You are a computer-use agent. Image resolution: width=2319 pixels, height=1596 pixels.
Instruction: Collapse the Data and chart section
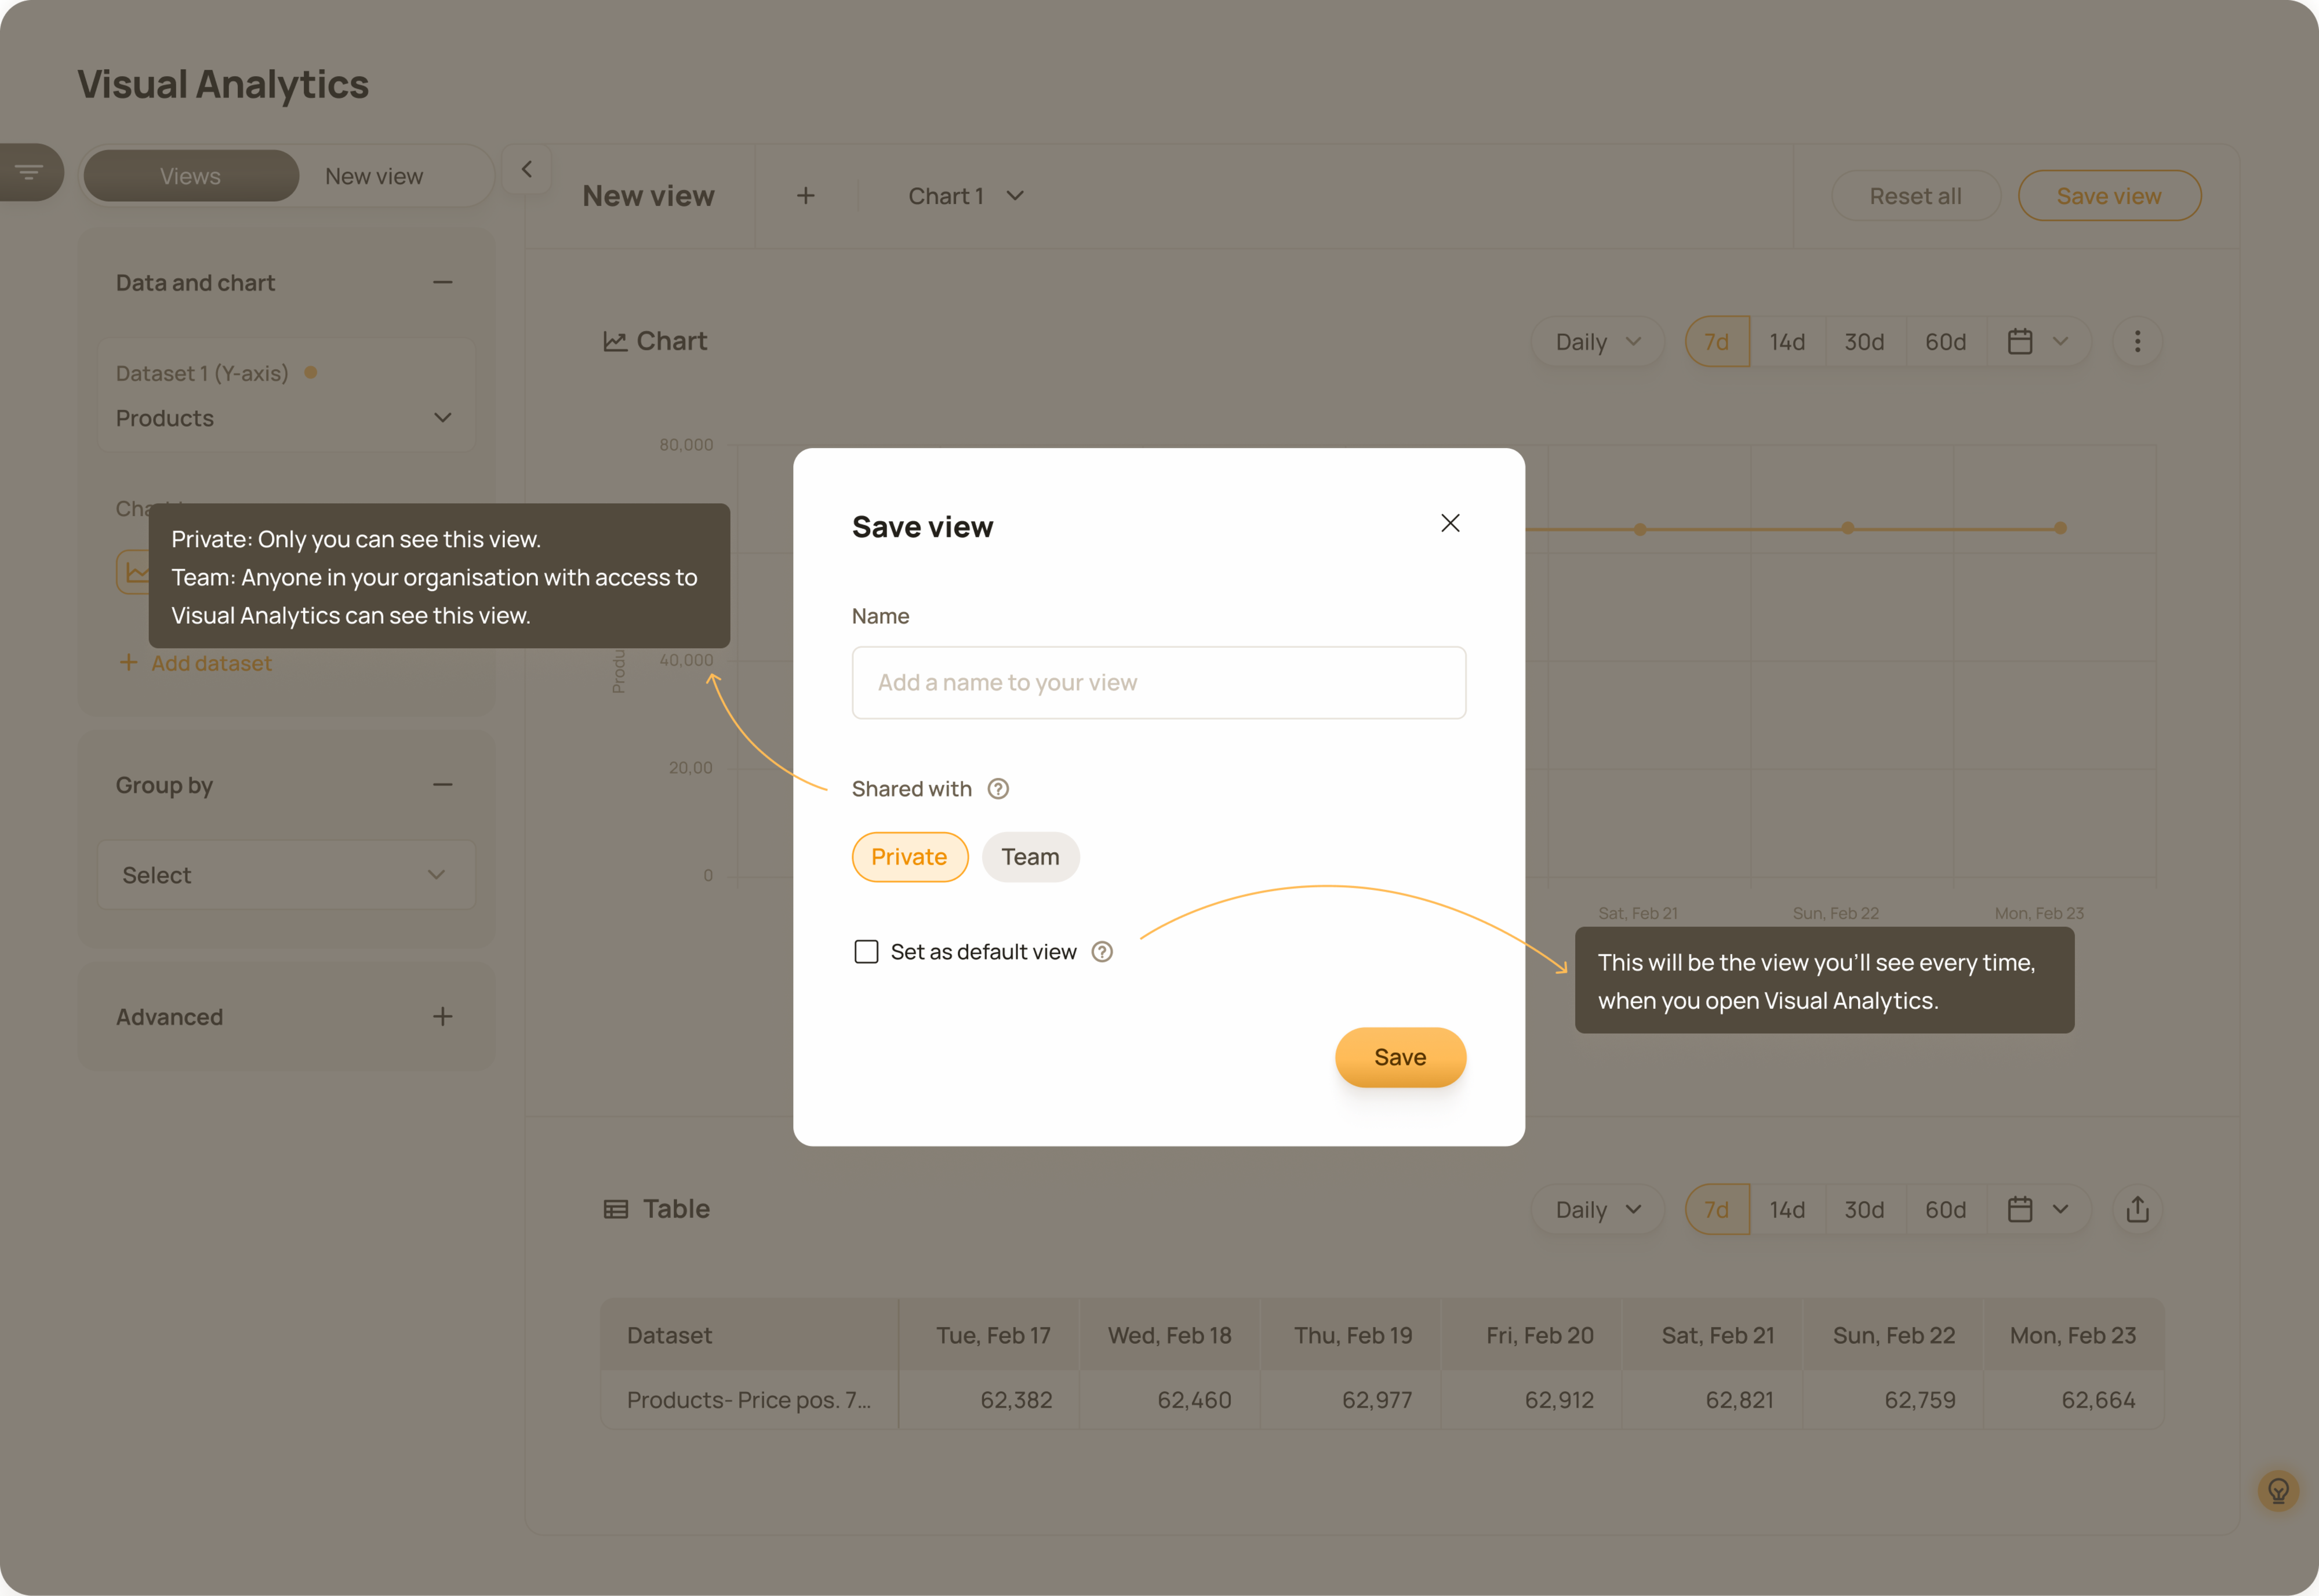tap(443, 283)
